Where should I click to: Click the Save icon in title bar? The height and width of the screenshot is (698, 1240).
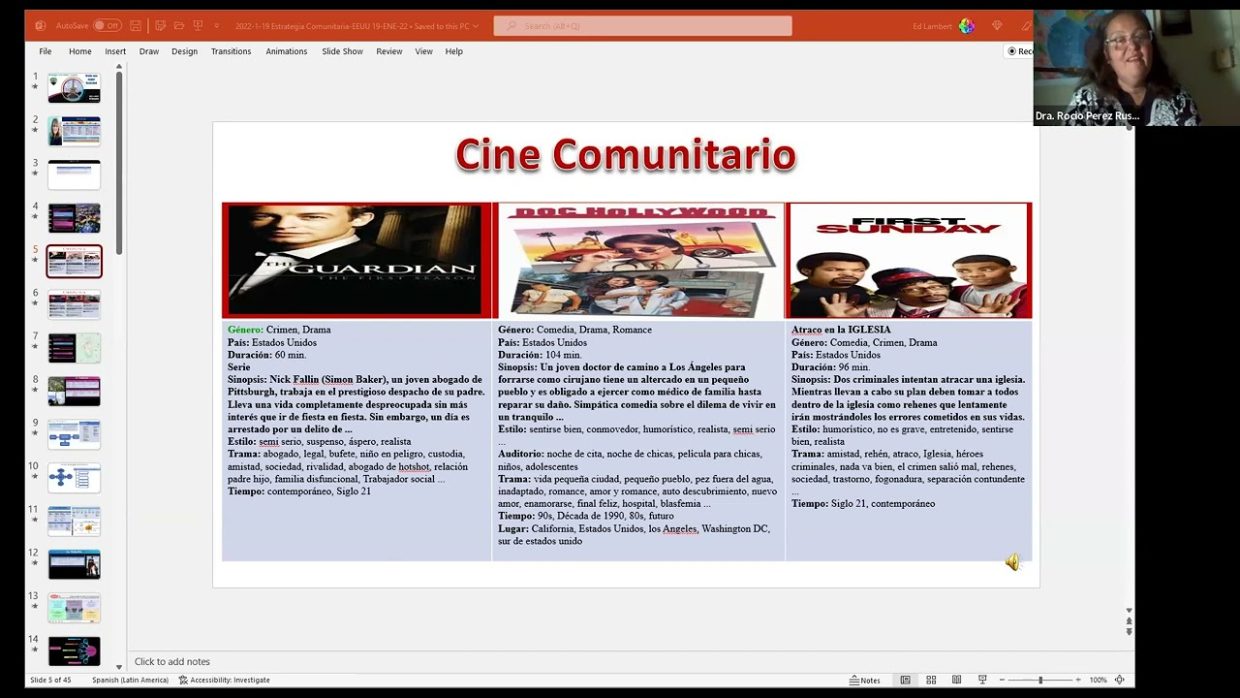coord(136,26)
